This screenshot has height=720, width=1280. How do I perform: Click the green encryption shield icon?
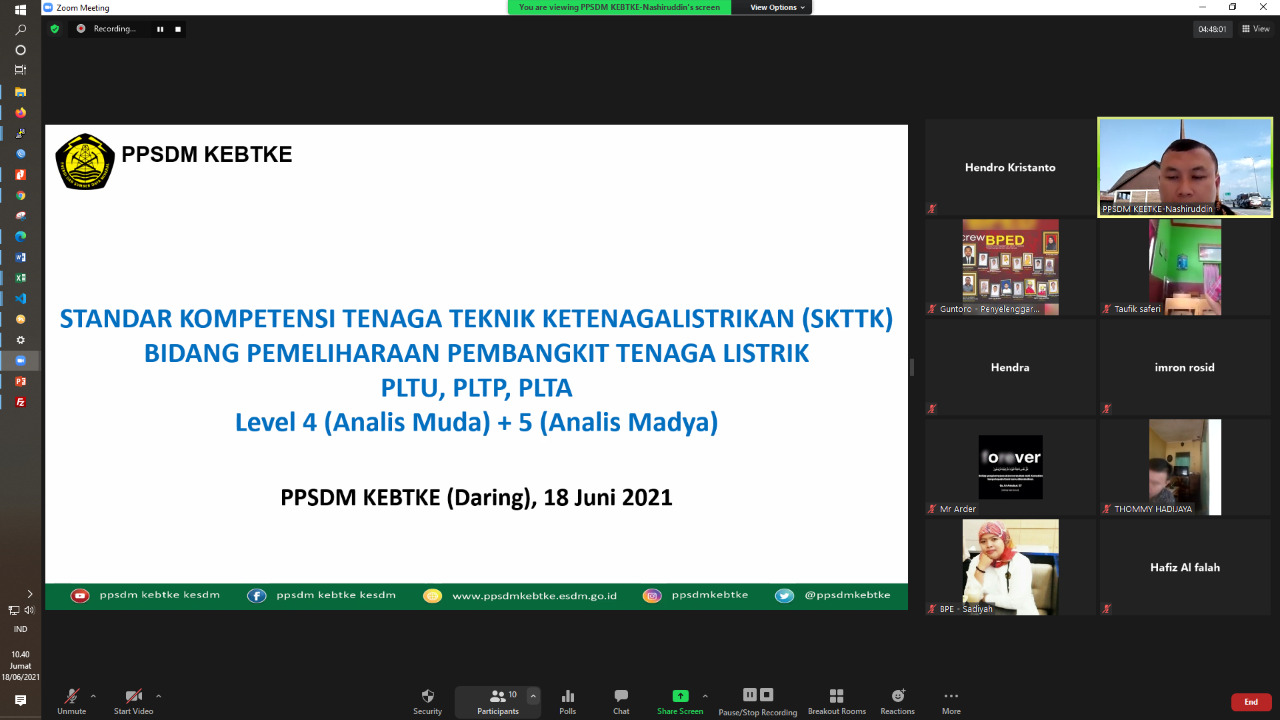(x=55, y=29)
